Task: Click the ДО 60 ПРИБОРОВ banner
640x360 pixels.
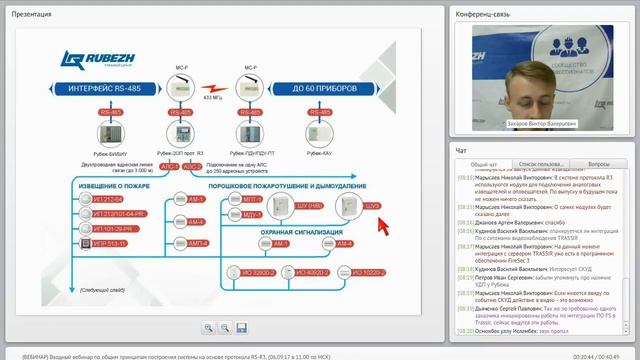Action: (x=324, y=89)
